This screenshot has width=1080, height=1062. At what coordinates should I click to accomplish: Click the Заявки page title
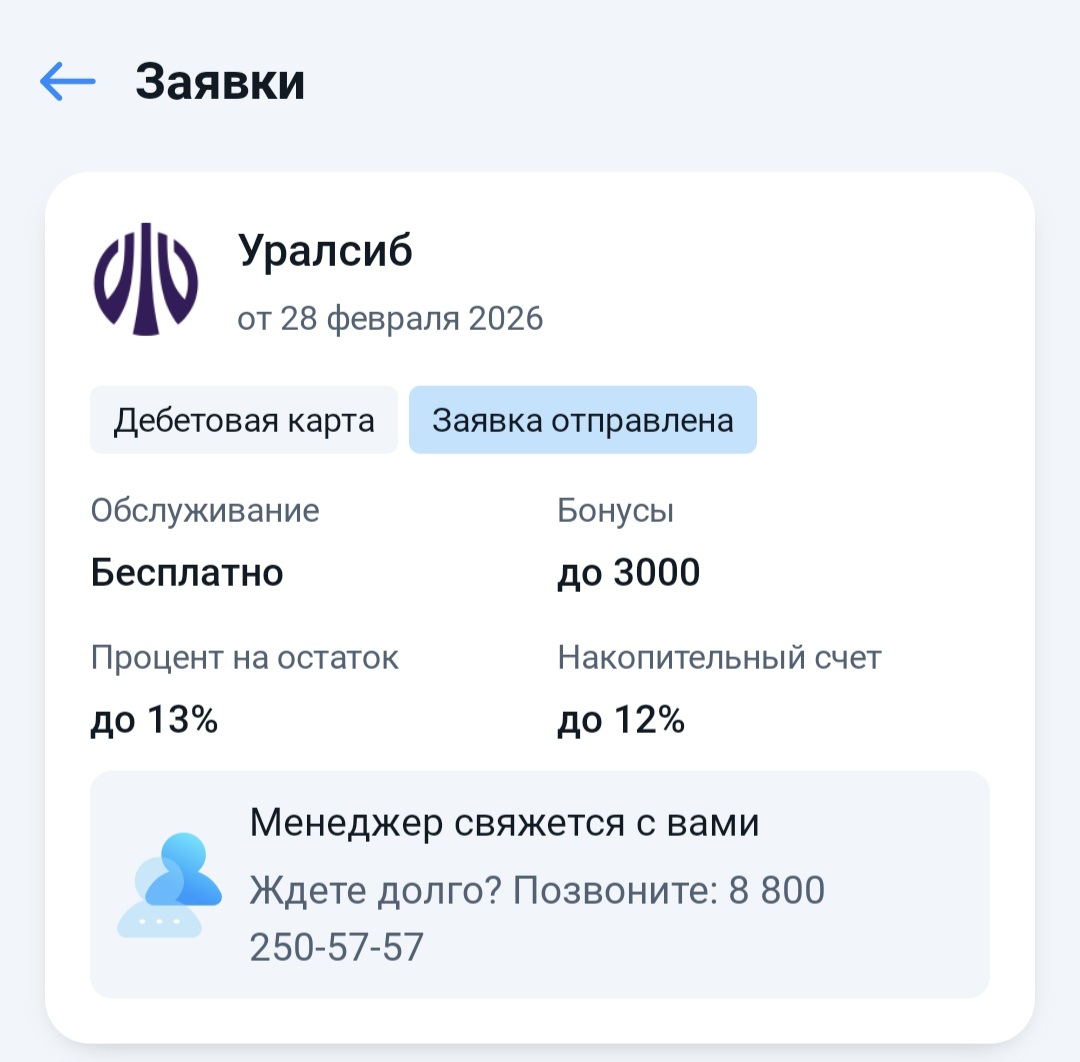220,82
